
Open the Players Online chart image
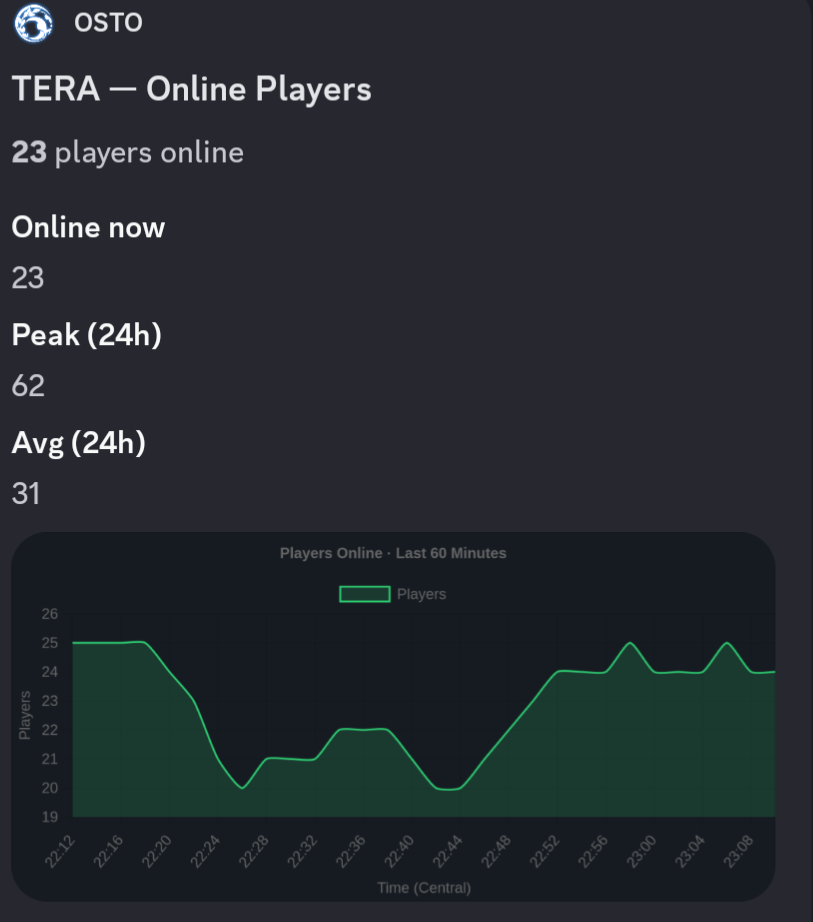coord(393,716)
